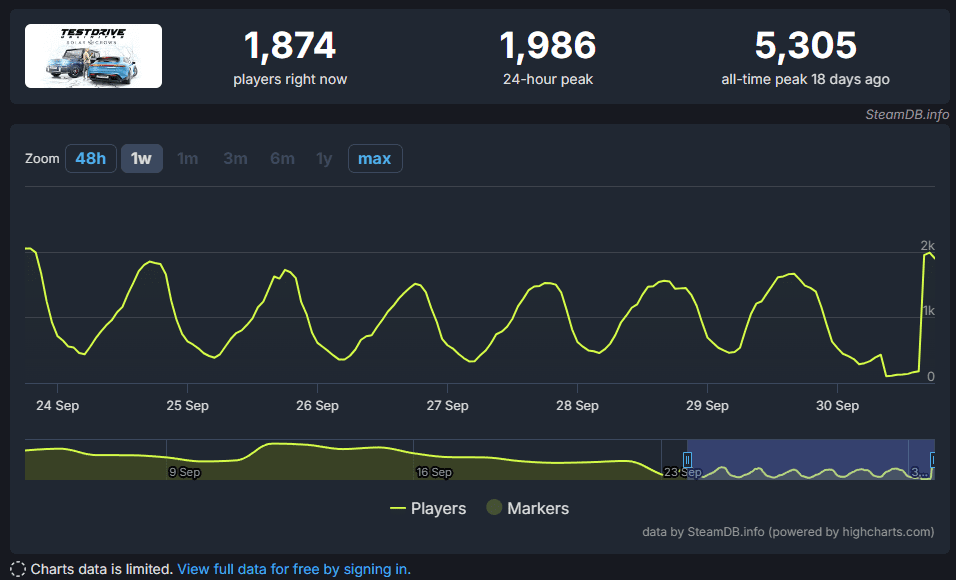956x580 pixels.
Task: Select the disabled 6m zoom option
Action: pos(282,159)
